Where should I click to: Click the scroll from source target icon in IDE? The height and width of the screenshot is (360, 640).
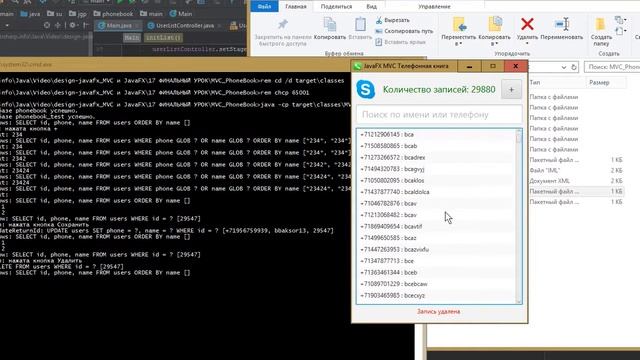tap(47, 25)
